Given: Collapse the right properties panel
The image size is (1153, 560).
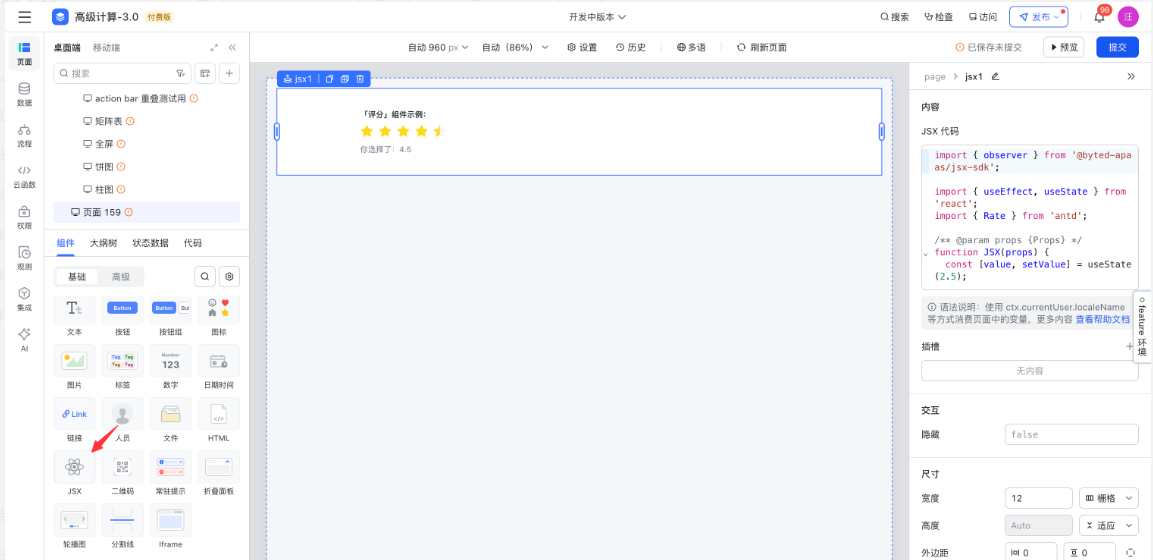Looking at the screenshot, I should [1131, 76].
